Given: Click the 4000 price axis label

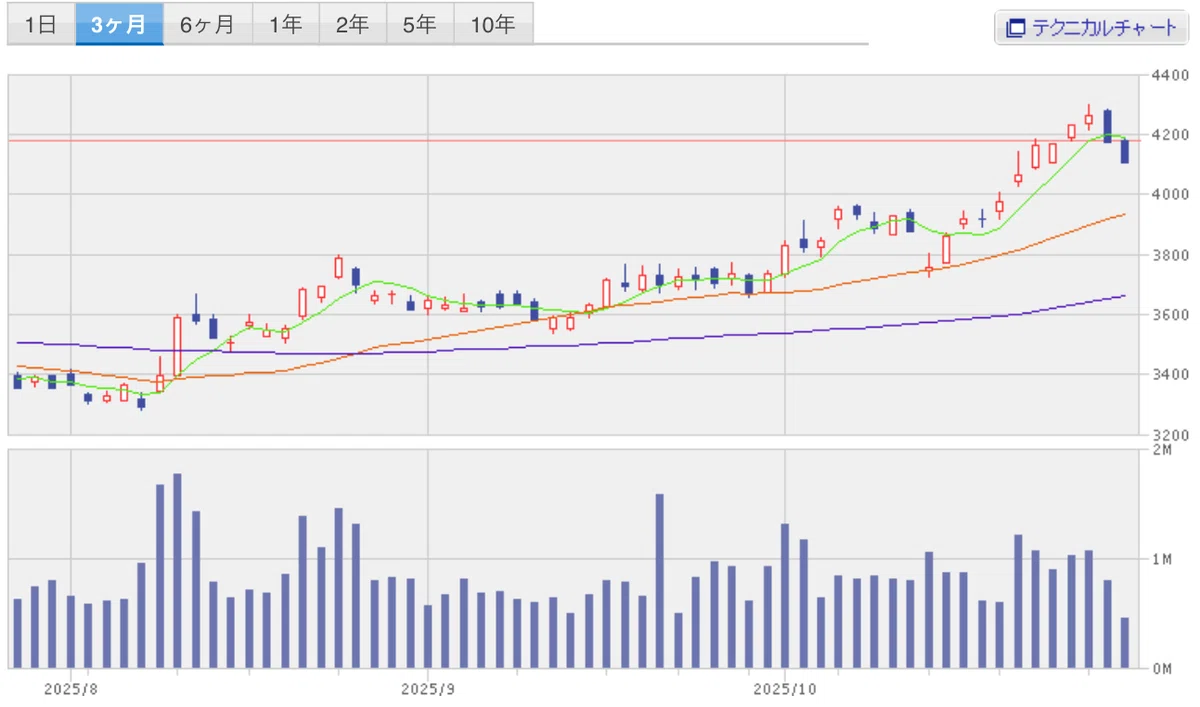Looking at the screenshot, I should (x=1169, y=195).
